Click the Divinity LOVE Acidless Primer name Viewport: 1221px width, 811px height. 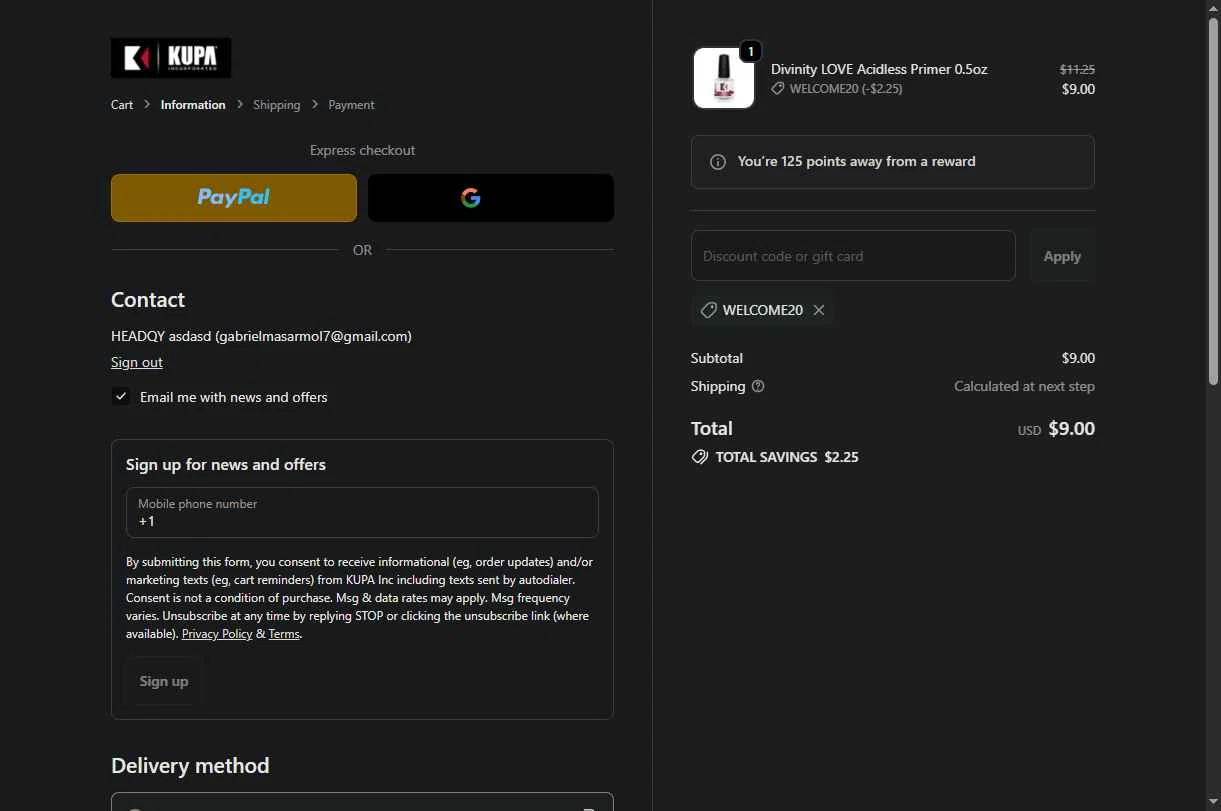click(879, 69)
